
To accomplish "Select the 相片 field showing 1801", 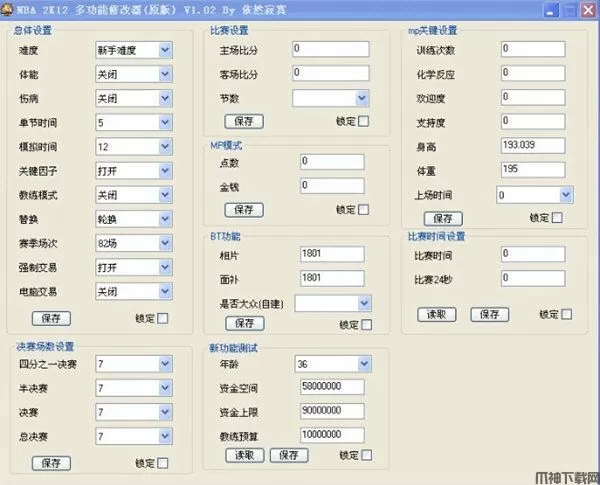I will pyautogui.click(x=332, y=254).
